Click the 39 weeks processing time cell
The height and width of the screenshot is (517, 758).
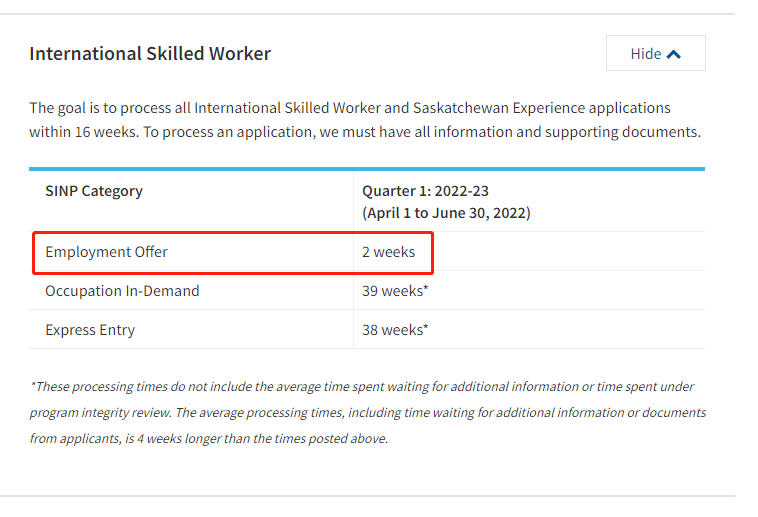(x=395, y=291)
